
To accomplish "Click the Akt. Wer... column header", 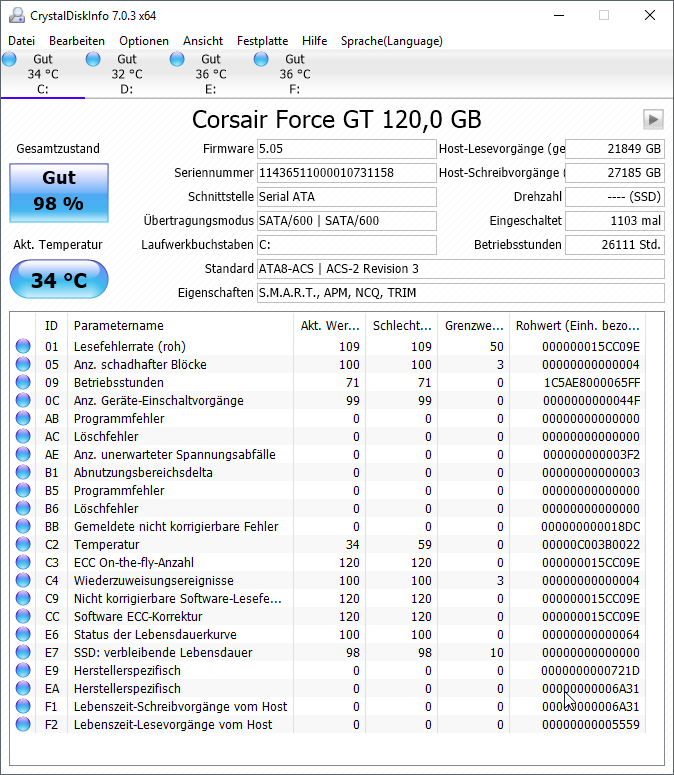I will point(330,326).
